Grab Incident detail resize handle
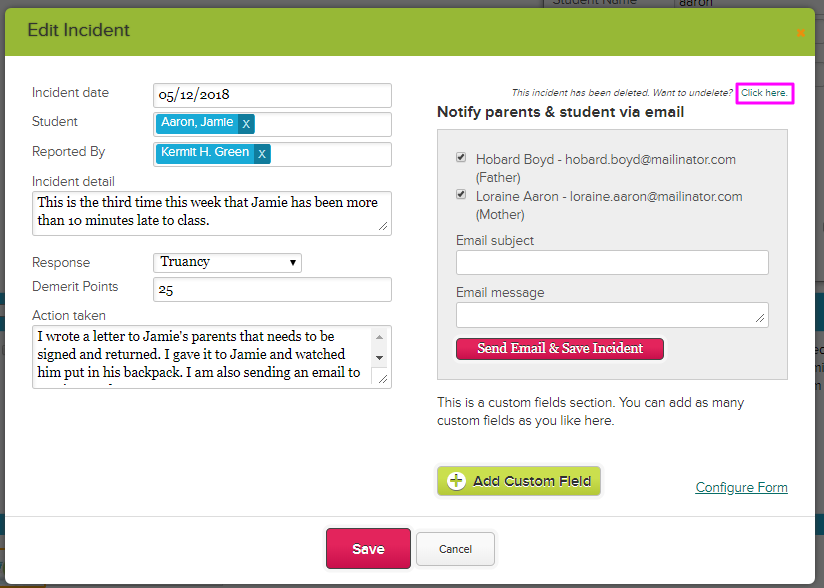Screen dimensions: 824x588 [383, 226]
